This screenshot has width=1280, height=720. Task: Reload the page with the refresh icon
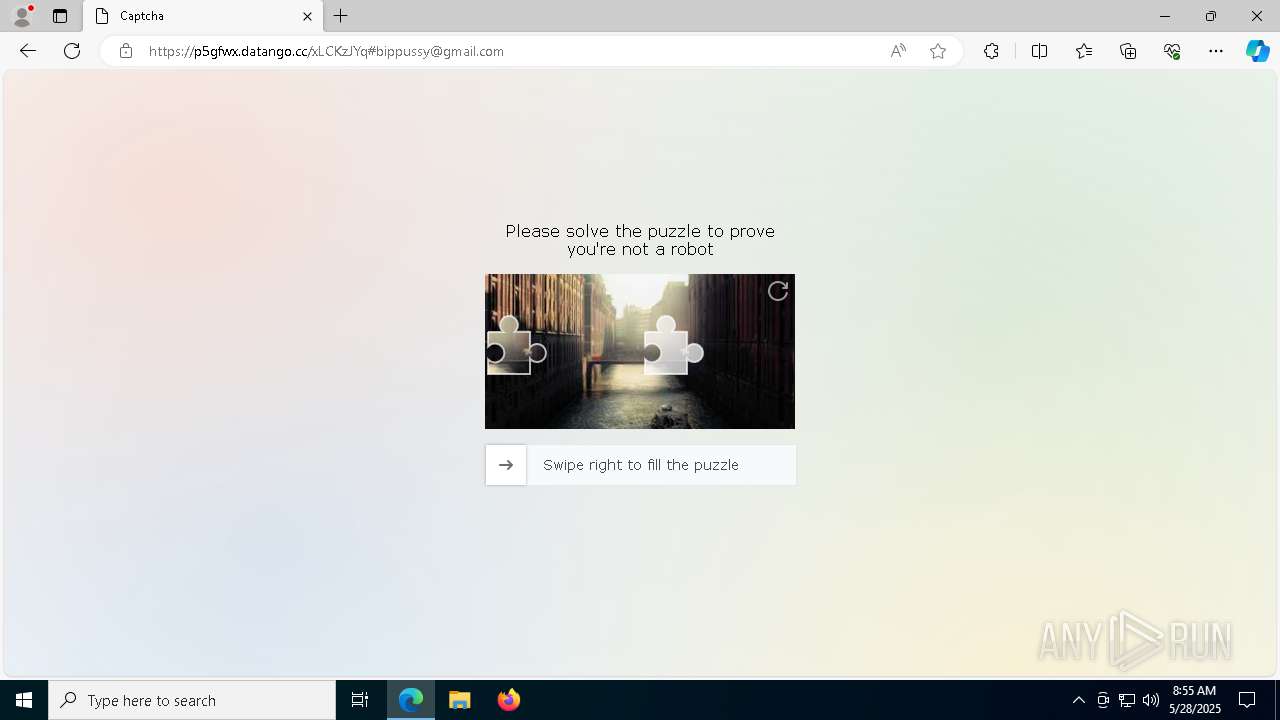click(x=72, y=51)
